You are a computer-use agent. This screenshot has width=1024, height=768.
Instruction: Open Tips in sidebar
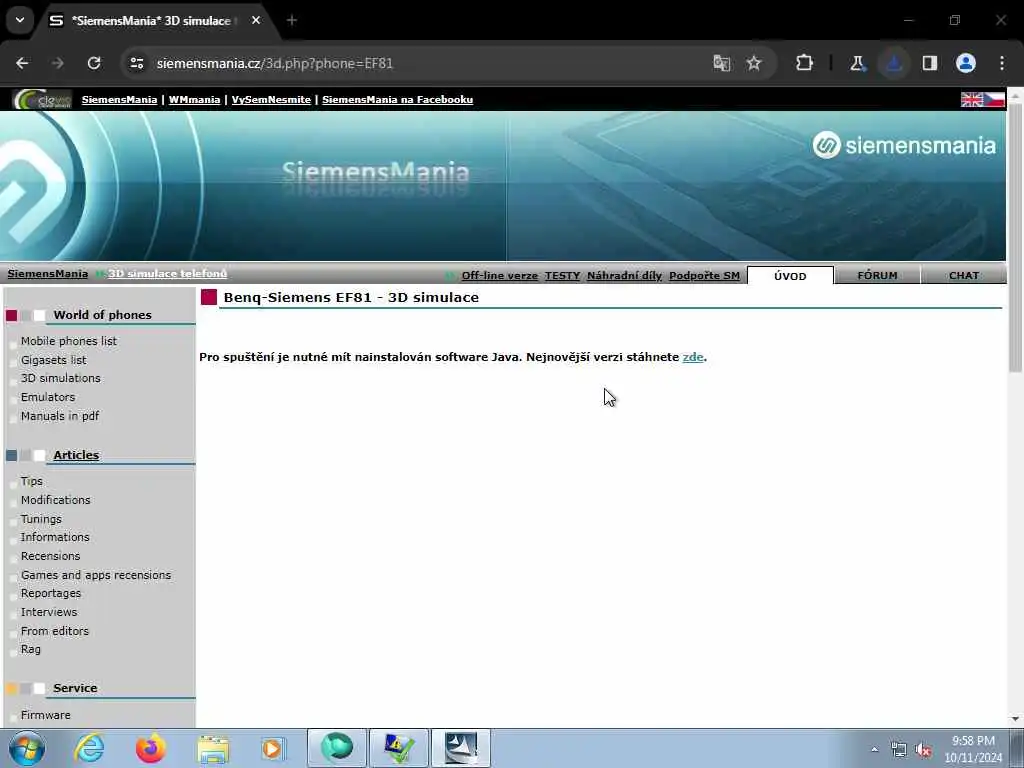click(31, 481)
